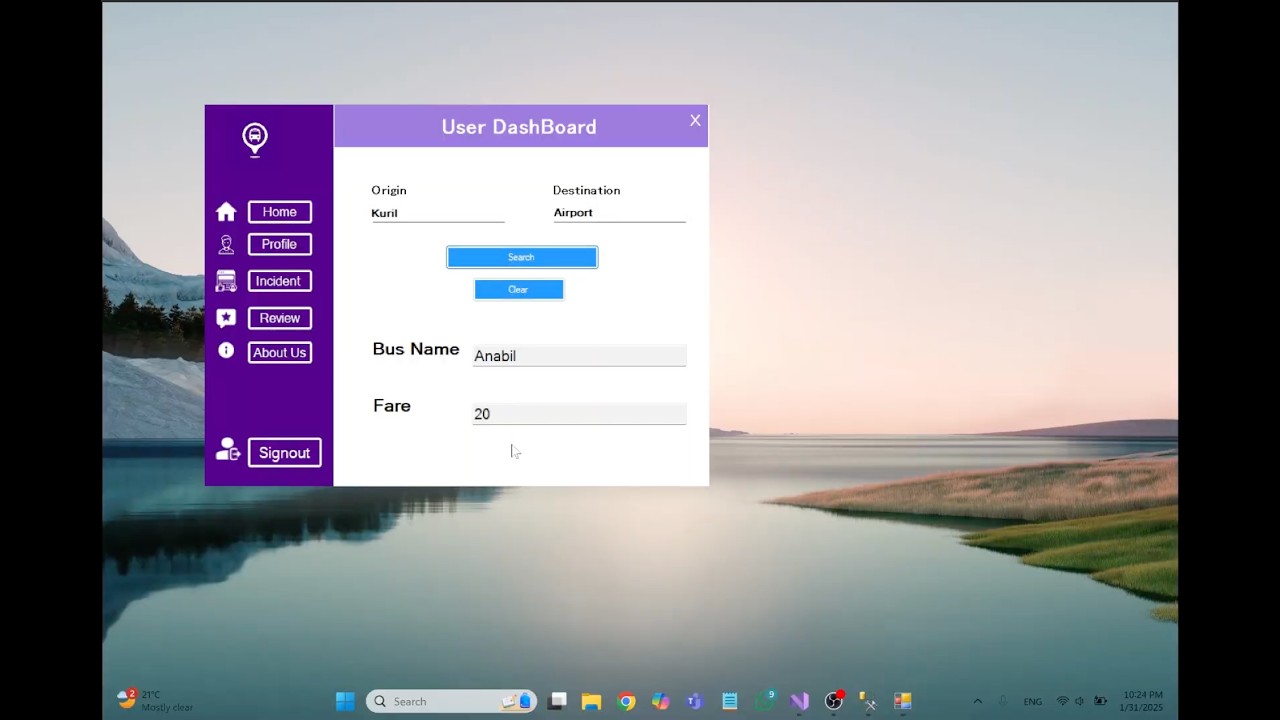This screenshot has width=1280, height=720.
Task: Go to the Incident section
Action: click(280, 281)
